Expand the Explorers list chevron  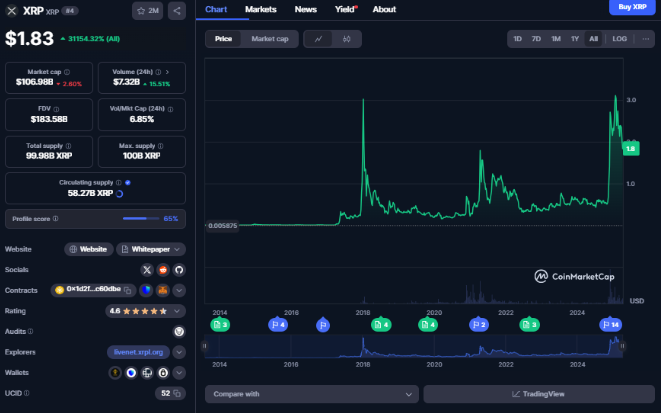[x=179, y=352]
